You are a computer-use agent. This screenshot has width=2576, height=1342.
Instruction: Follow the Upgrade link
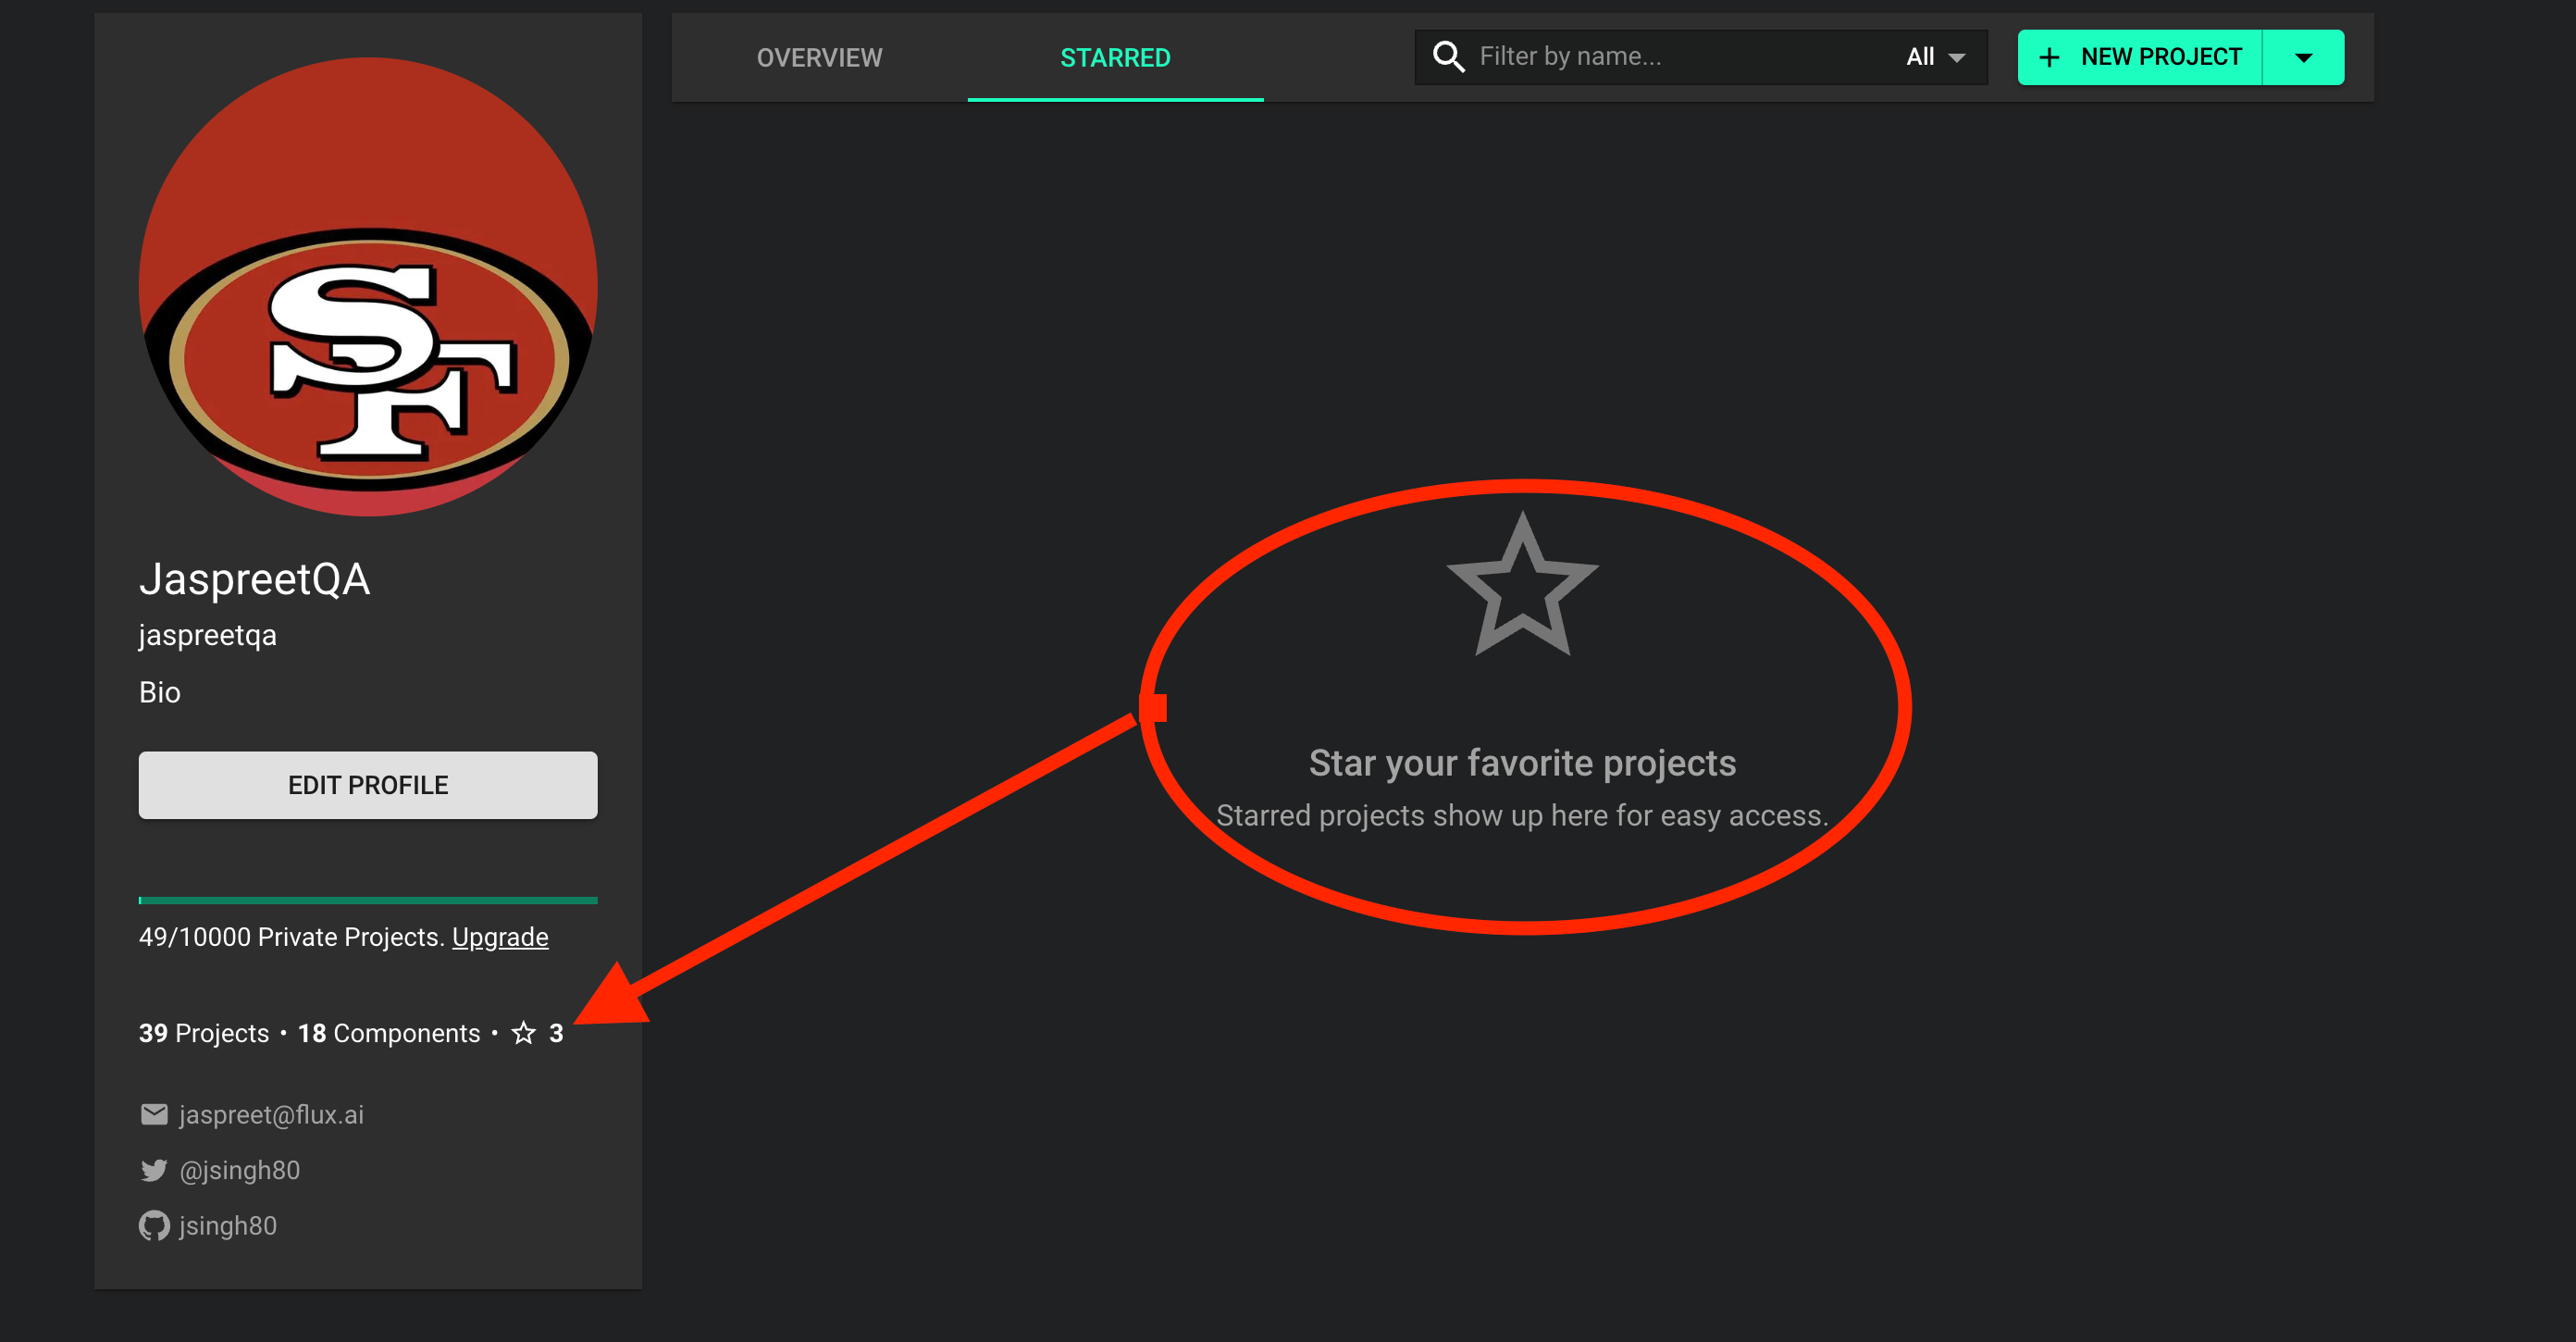click(500, 937)
